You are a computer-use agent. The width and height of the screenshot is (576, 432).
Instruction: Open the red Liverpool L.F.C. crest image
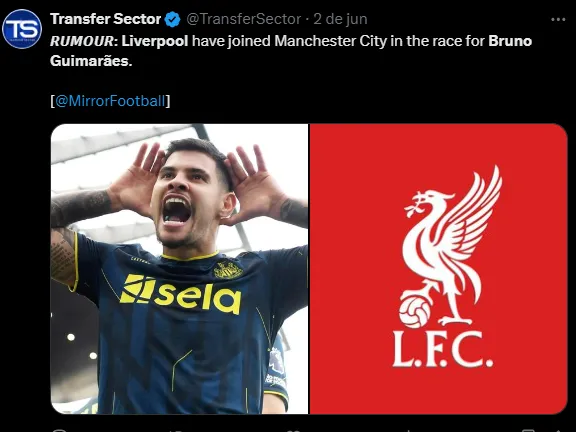(439, 269)
